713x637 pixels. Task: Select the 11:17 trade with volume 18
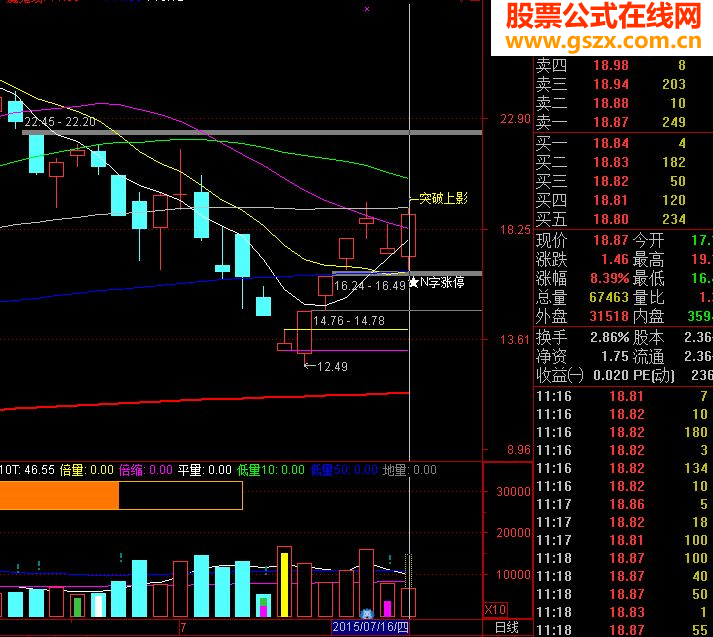[x=623, y=522]
